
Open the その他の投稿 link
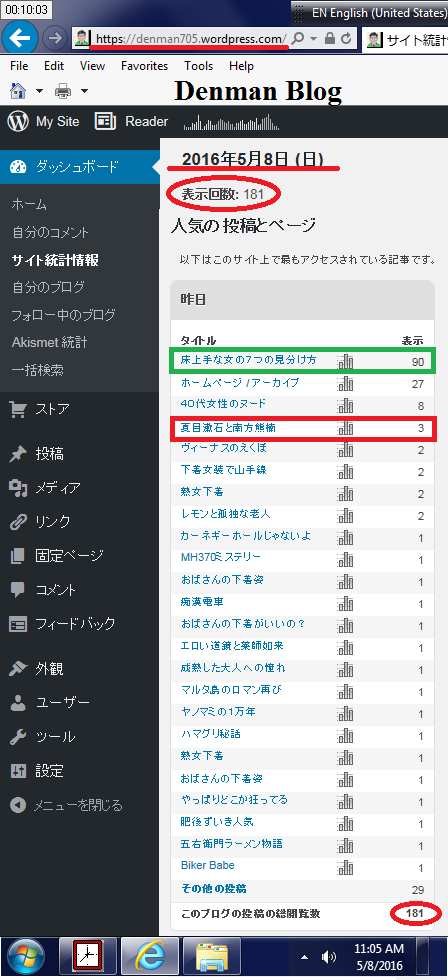click(x=213, y=888)
